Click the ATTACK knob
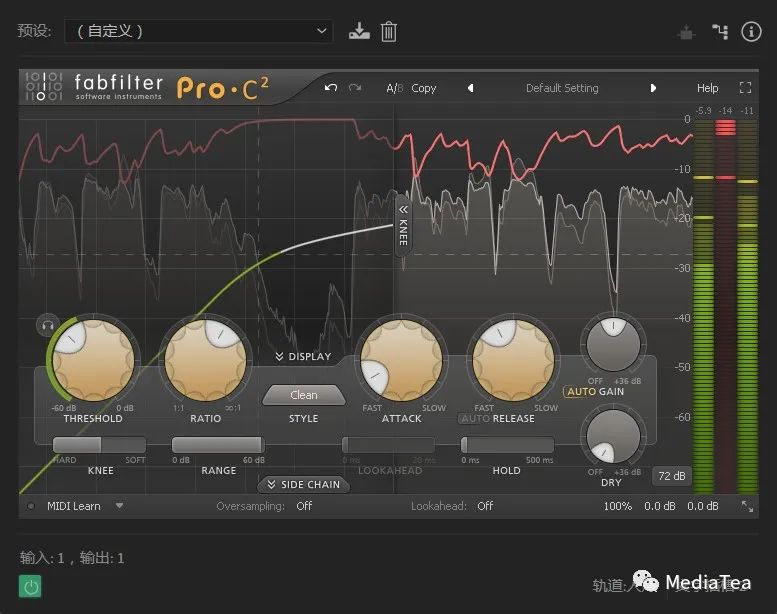This screenshot has height=614, width=777. coord(401,360)
